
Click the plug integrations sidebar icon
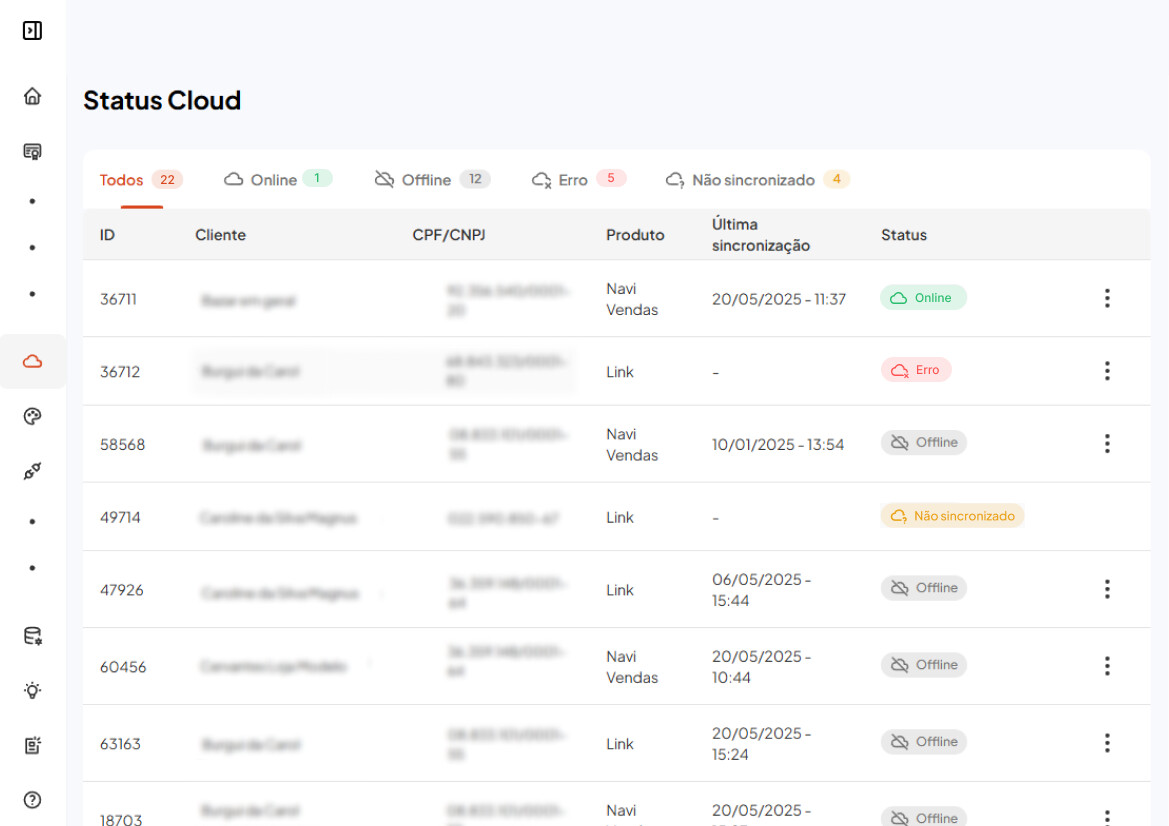[x=32, y=471]
